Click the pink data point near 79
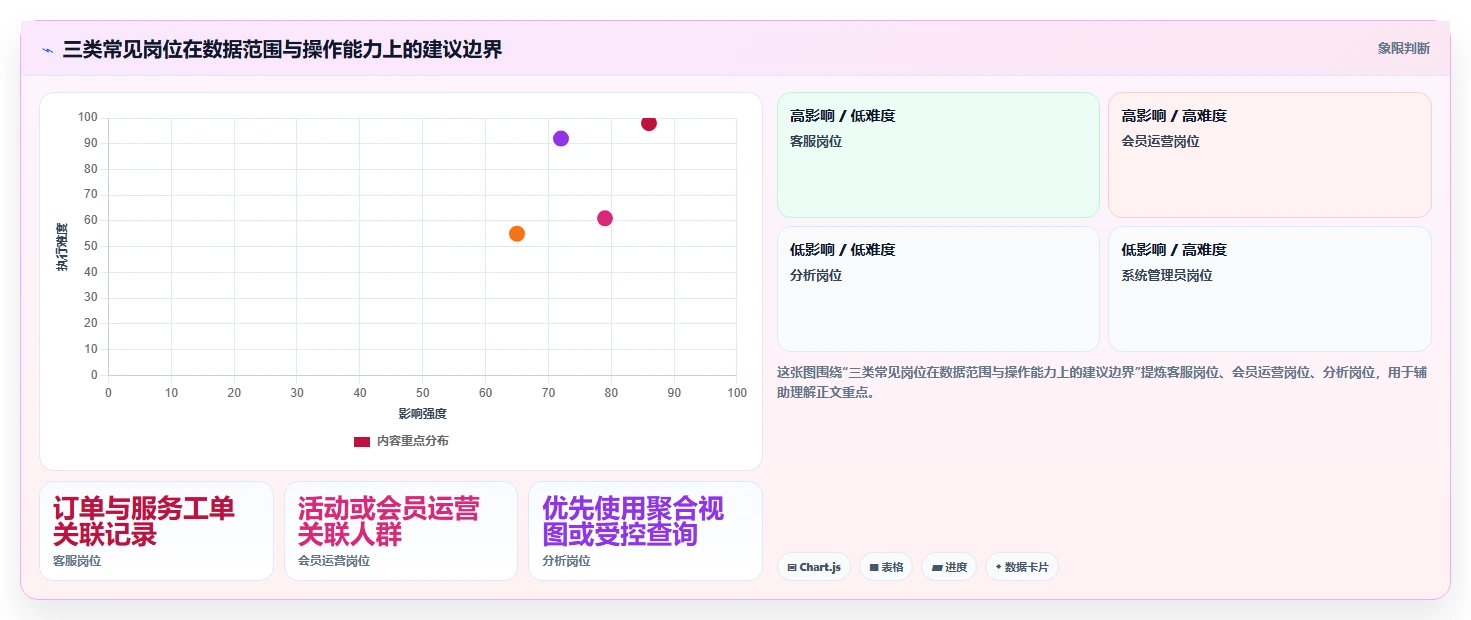 tap(605, 218)
